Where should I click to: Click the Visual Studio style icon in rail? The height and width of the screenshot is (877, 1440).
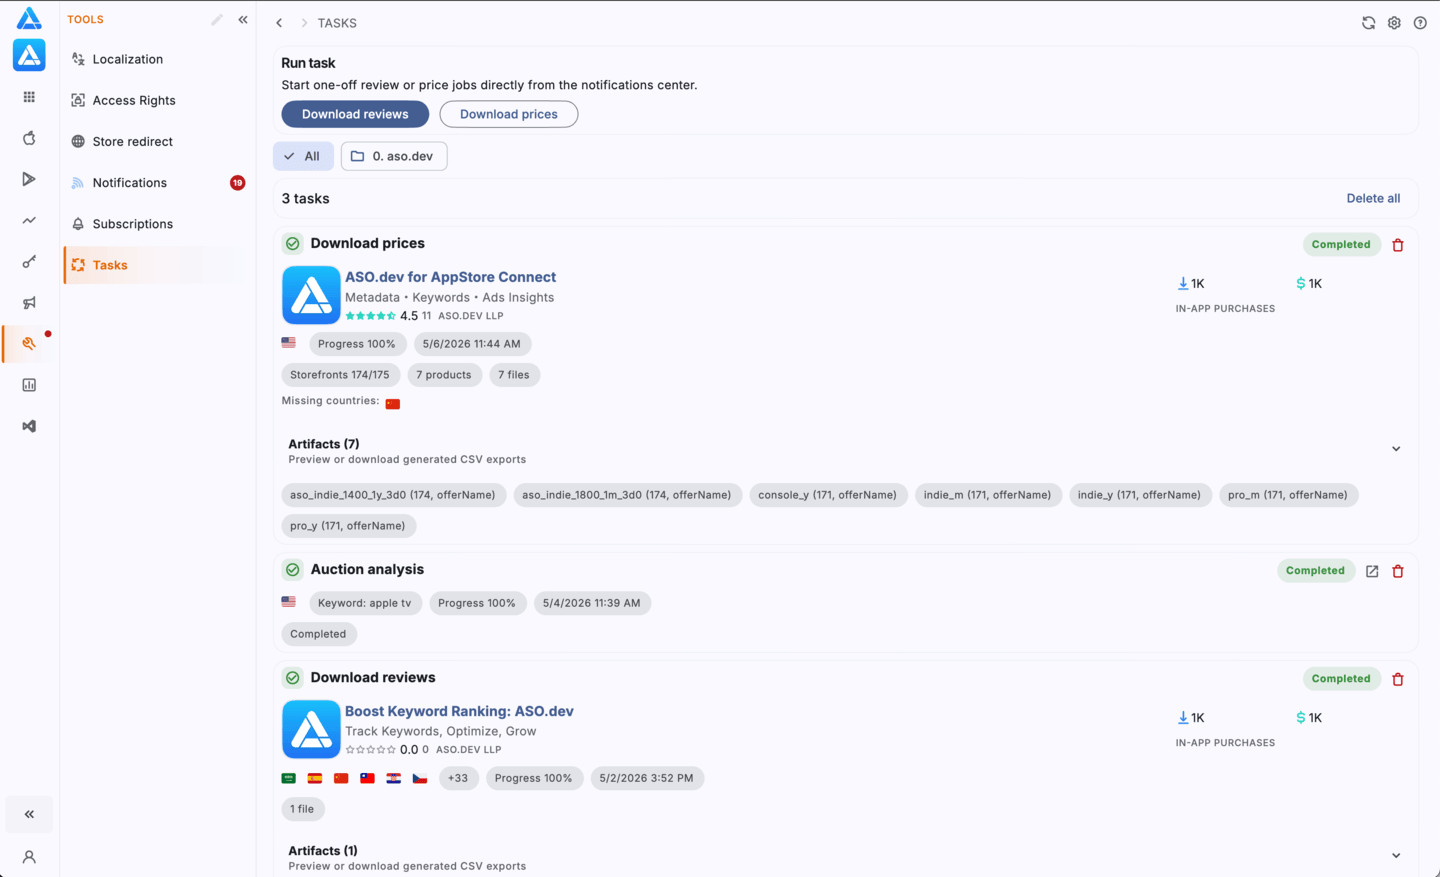(29, 426)
